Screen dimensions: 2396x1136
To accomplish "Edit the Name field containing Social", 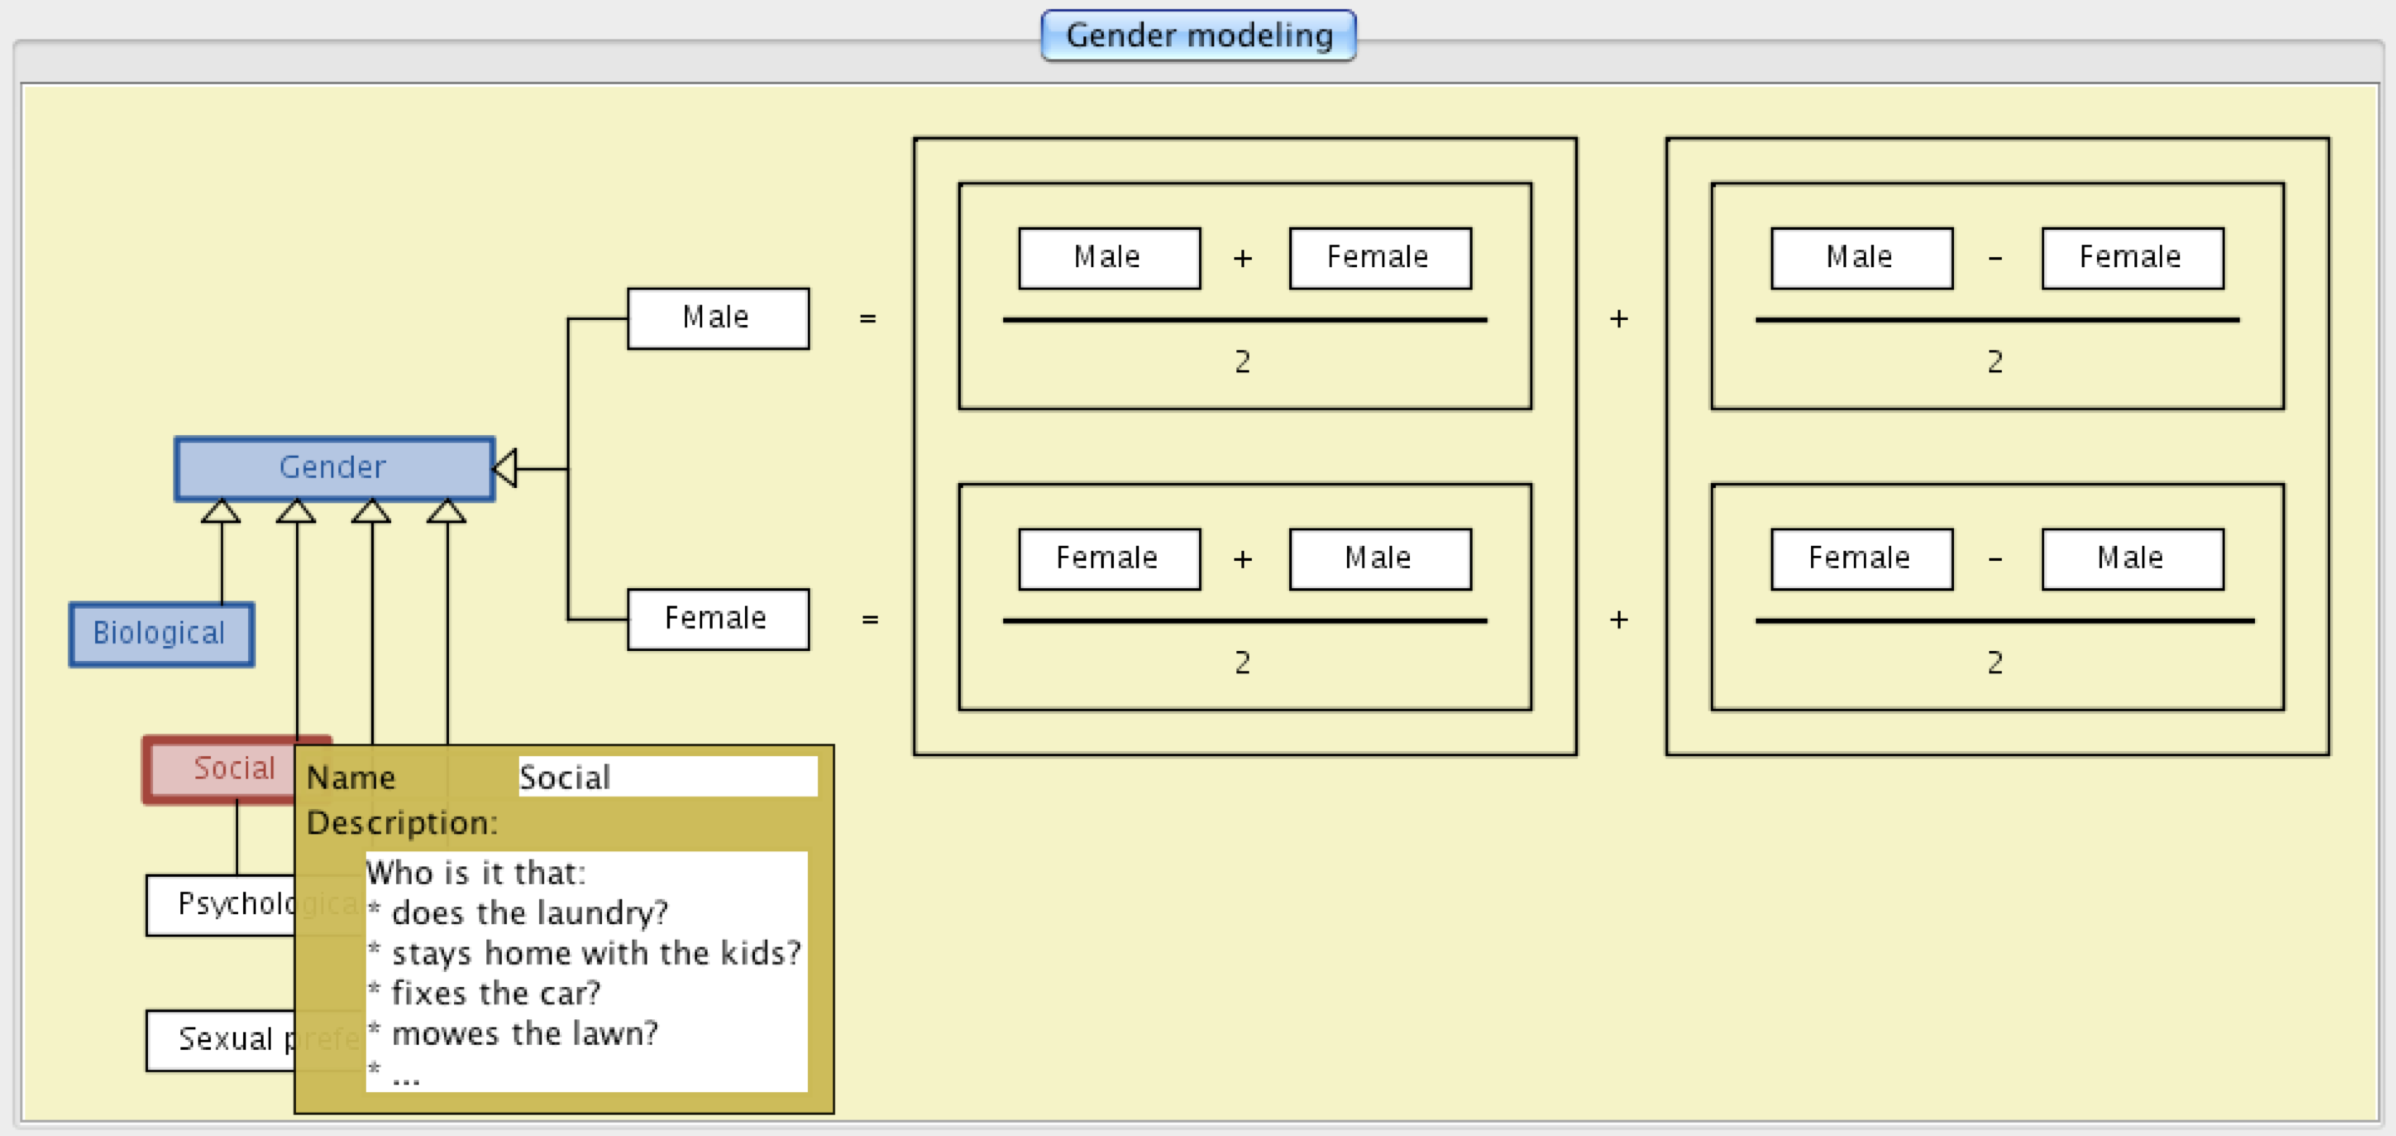I will tap(666, 777).
